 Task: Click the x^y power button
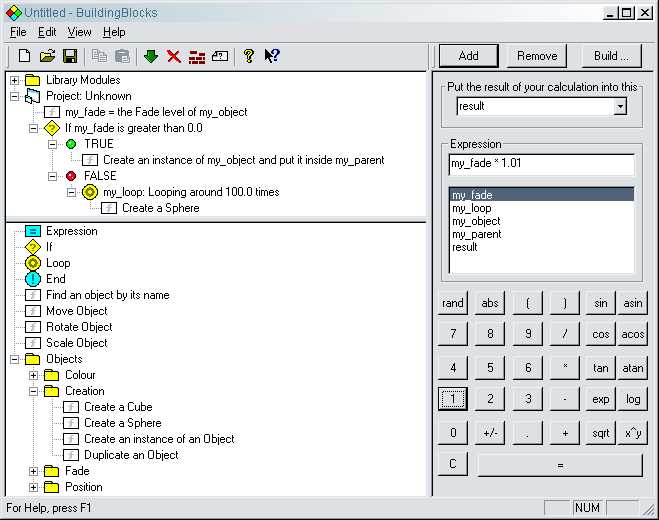633,433
